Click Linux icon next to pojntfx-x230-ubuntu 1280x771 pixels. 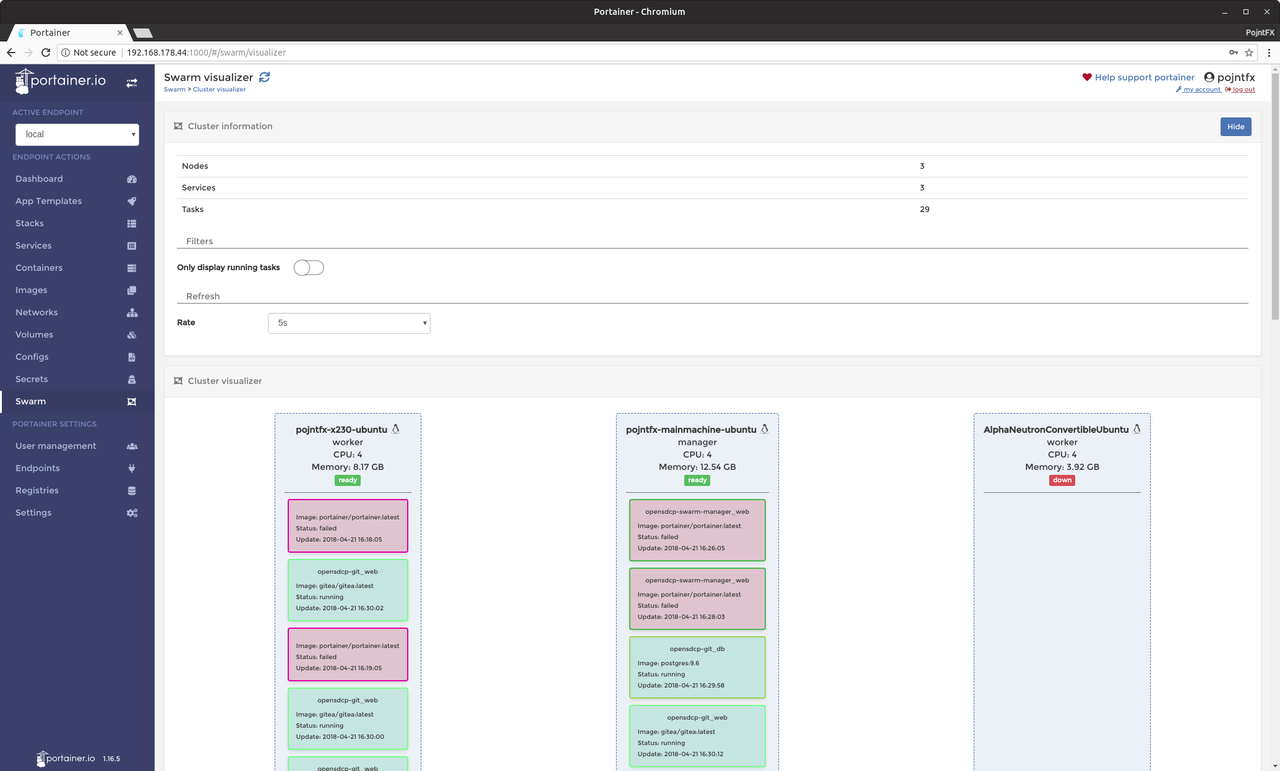click(395, 429)
